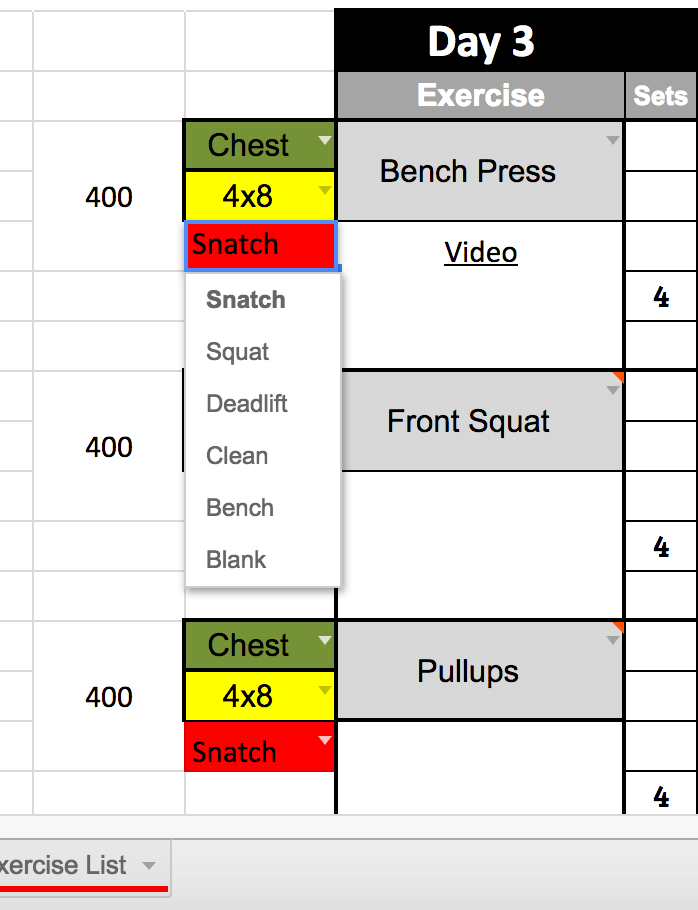Image resolution: width=698 pixels, height=910 pixels.
Task: Select the Blank option in dropdown
Action: (236, 560)
